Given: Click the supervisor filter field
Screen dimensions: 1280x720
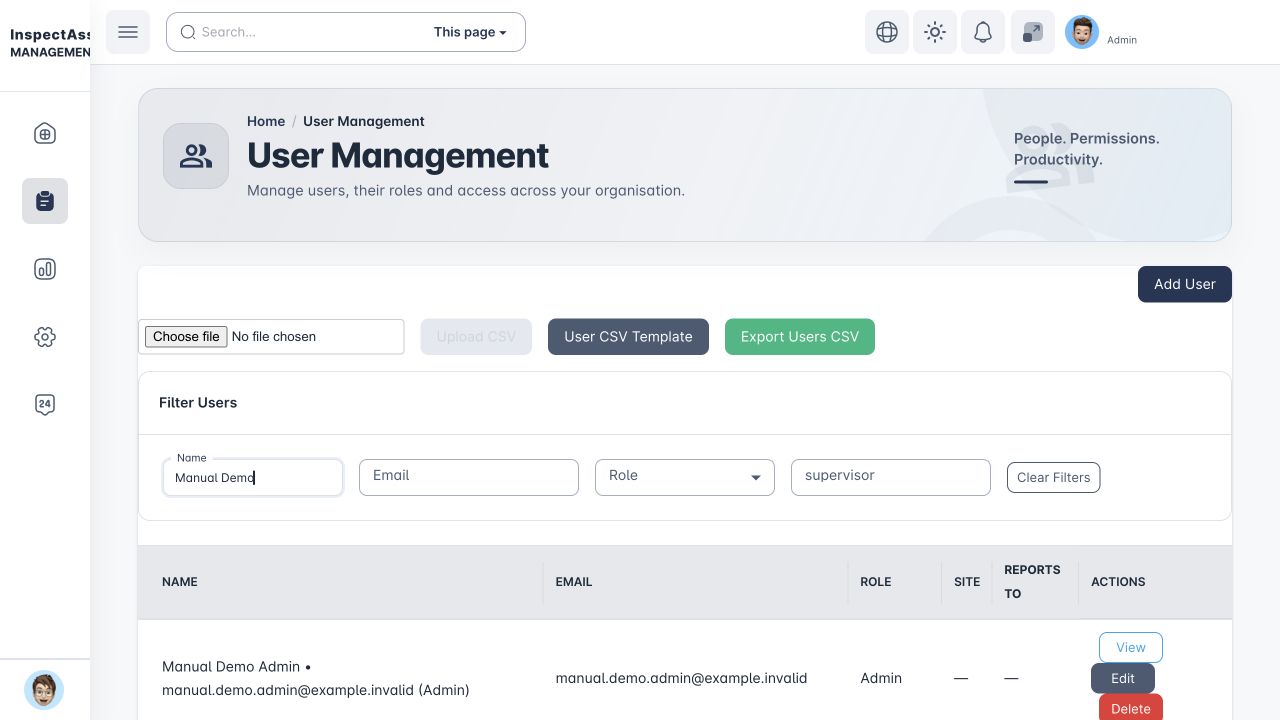Looking at the screenshot, I should tap(891, 477).
